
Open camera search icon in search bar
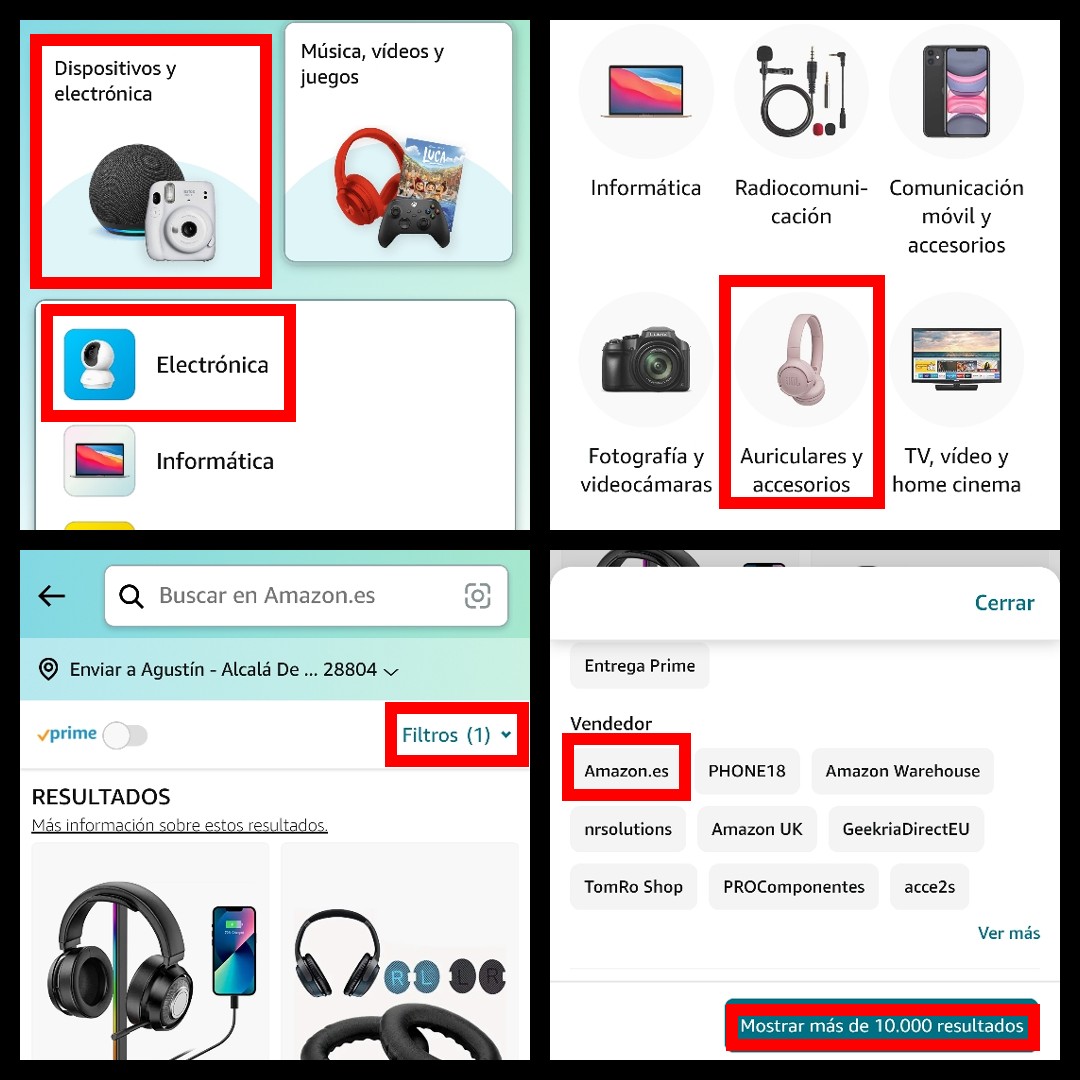click(x=477, y=596)
